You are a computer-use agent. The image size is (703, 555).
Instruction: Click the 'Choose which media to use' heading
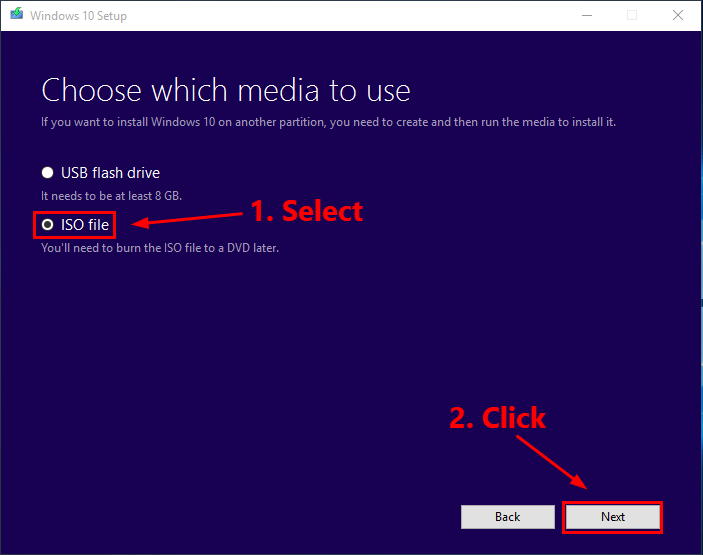(x=226, y=91)
